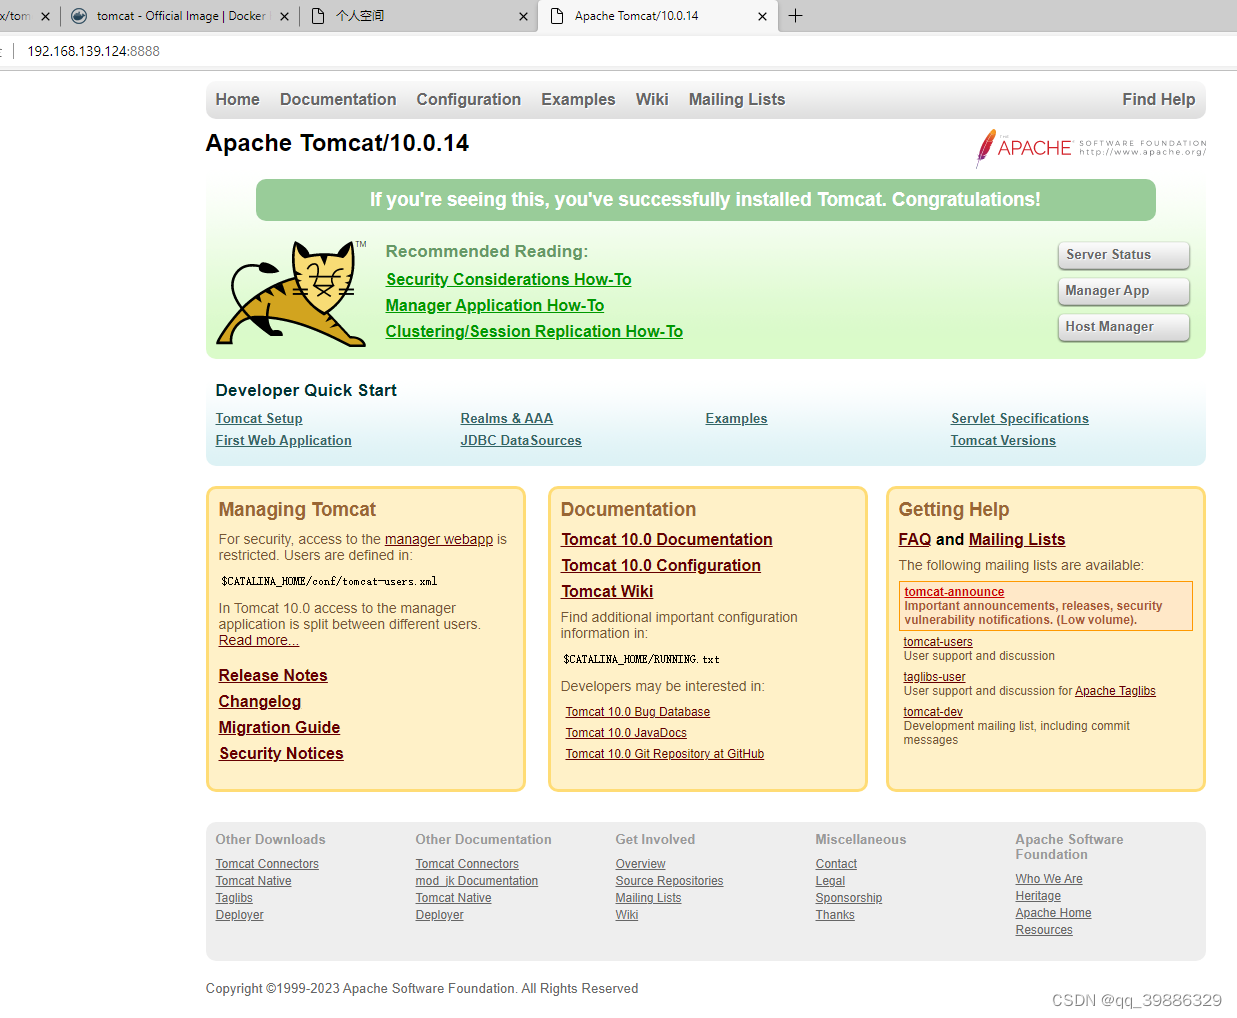This screenshot has width=1237, height=1018.
Task: Open Security Notices link
Action: coord(281,753)
